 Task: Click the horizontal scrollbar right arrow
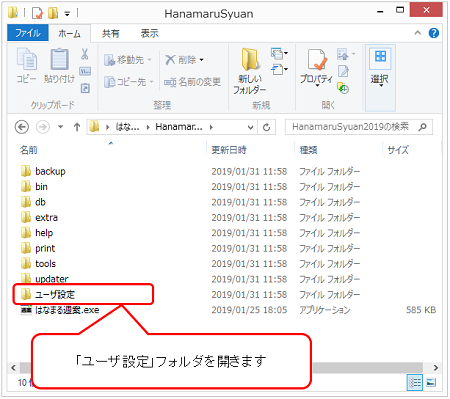(436, 368)
